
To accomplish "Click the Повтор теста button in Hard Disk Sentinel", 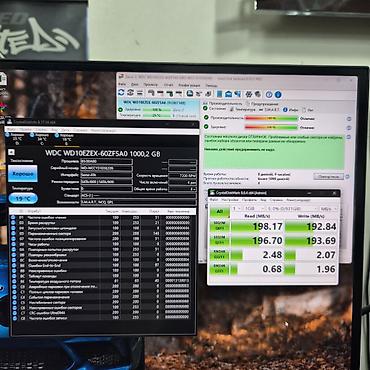I will click(328, 177).
